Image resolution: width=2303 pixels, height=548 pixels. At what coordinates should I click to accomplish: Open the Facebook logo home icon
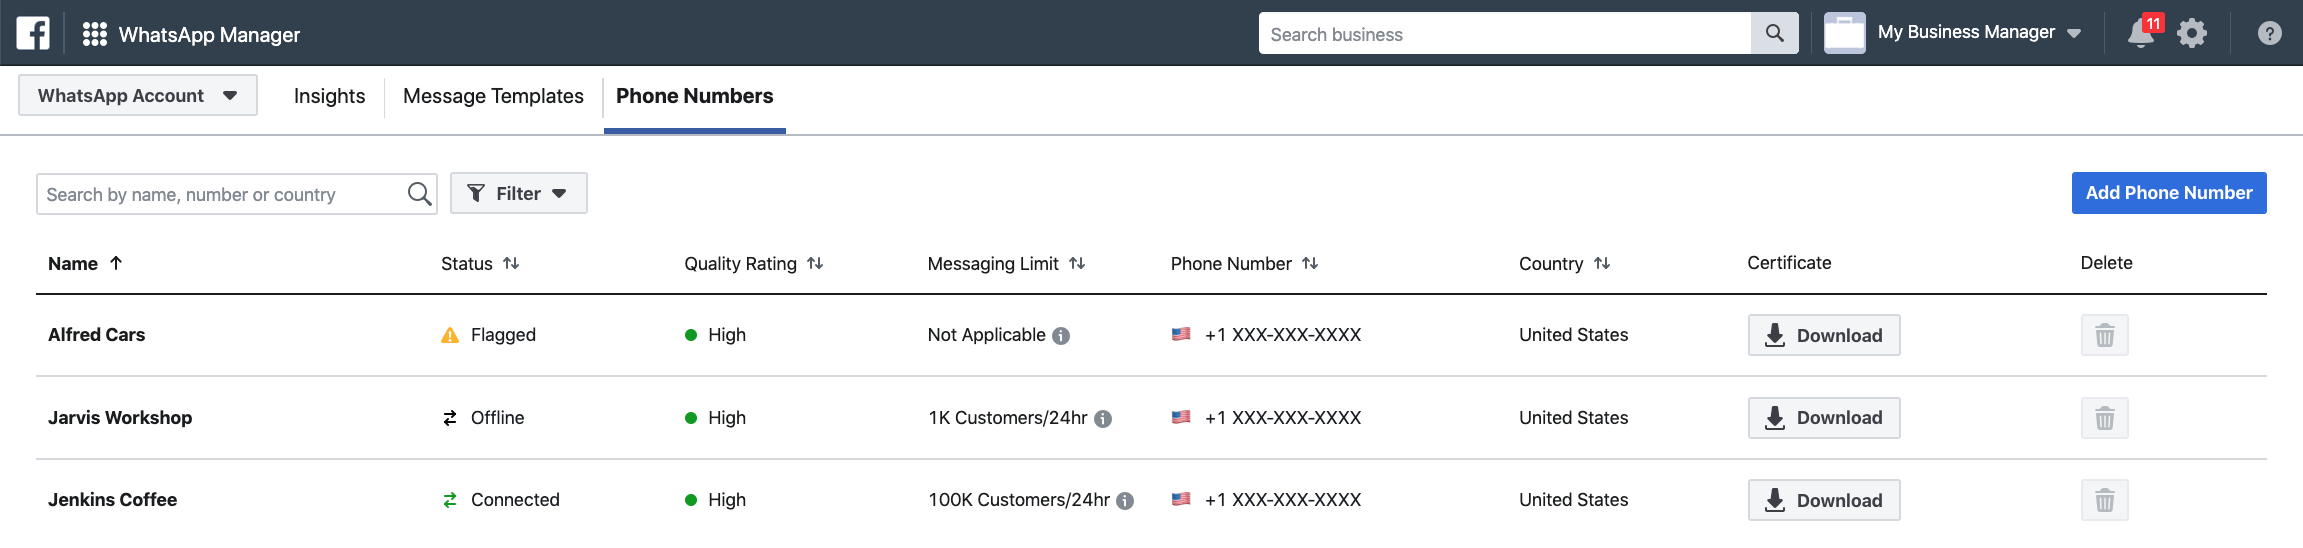click(x=33, y=33)
